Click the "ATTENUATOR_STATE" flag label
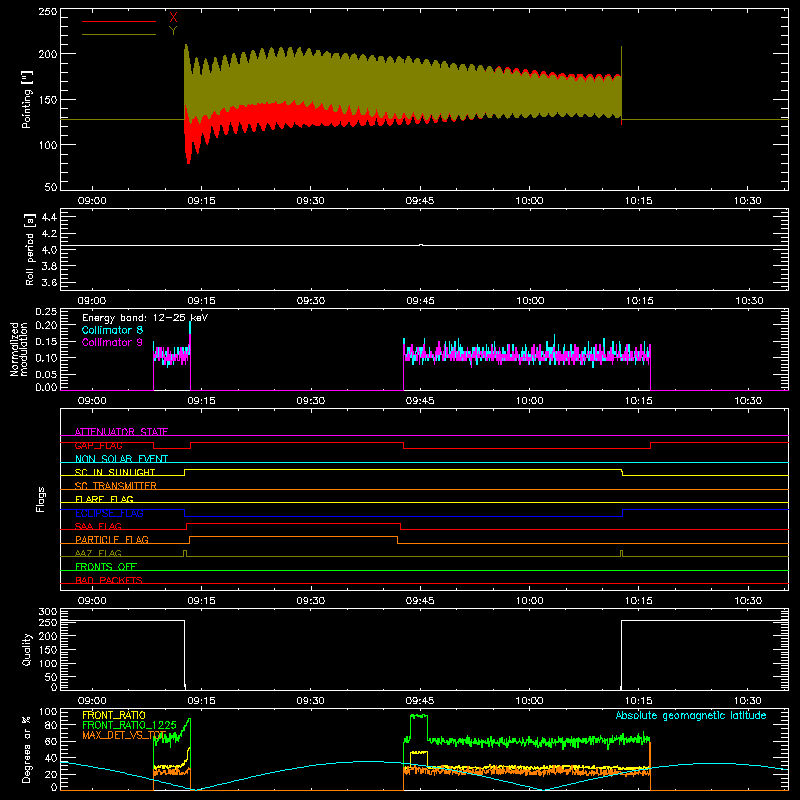 click(x=121, y=432)
